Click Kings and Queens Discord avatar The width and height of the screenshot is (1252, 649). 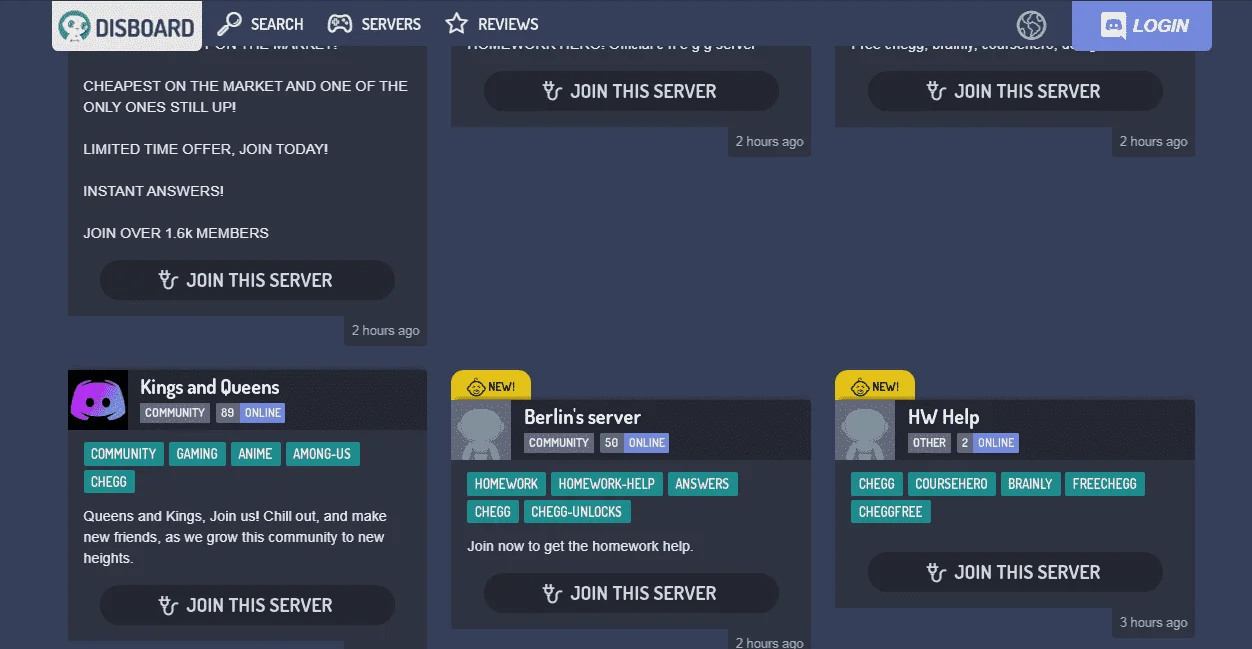(98, 400)
